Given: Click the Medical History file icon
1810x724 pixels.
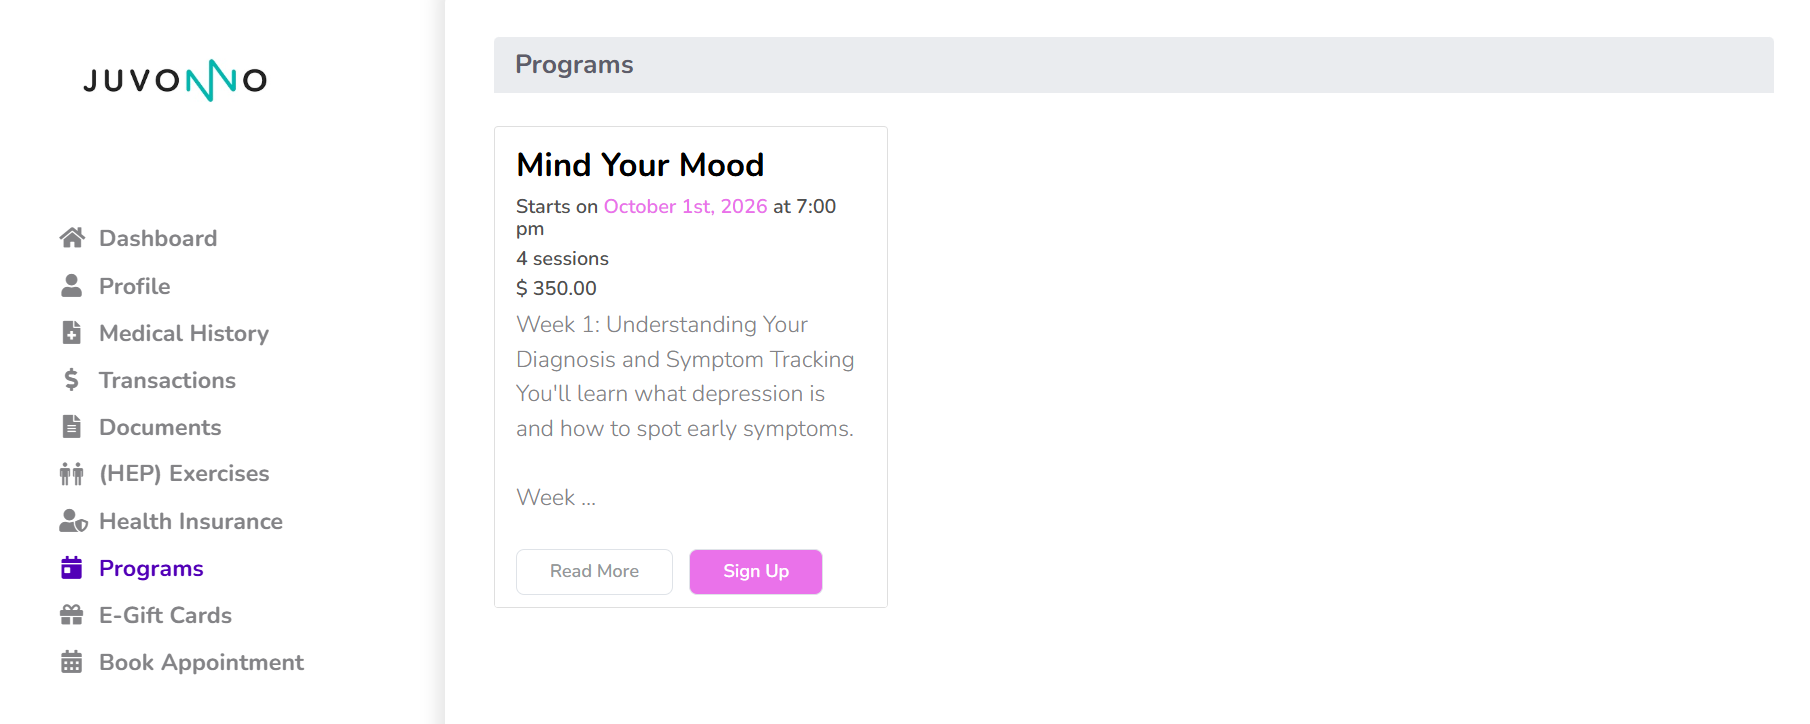Looking at the screenshot, I should point(72,333).
